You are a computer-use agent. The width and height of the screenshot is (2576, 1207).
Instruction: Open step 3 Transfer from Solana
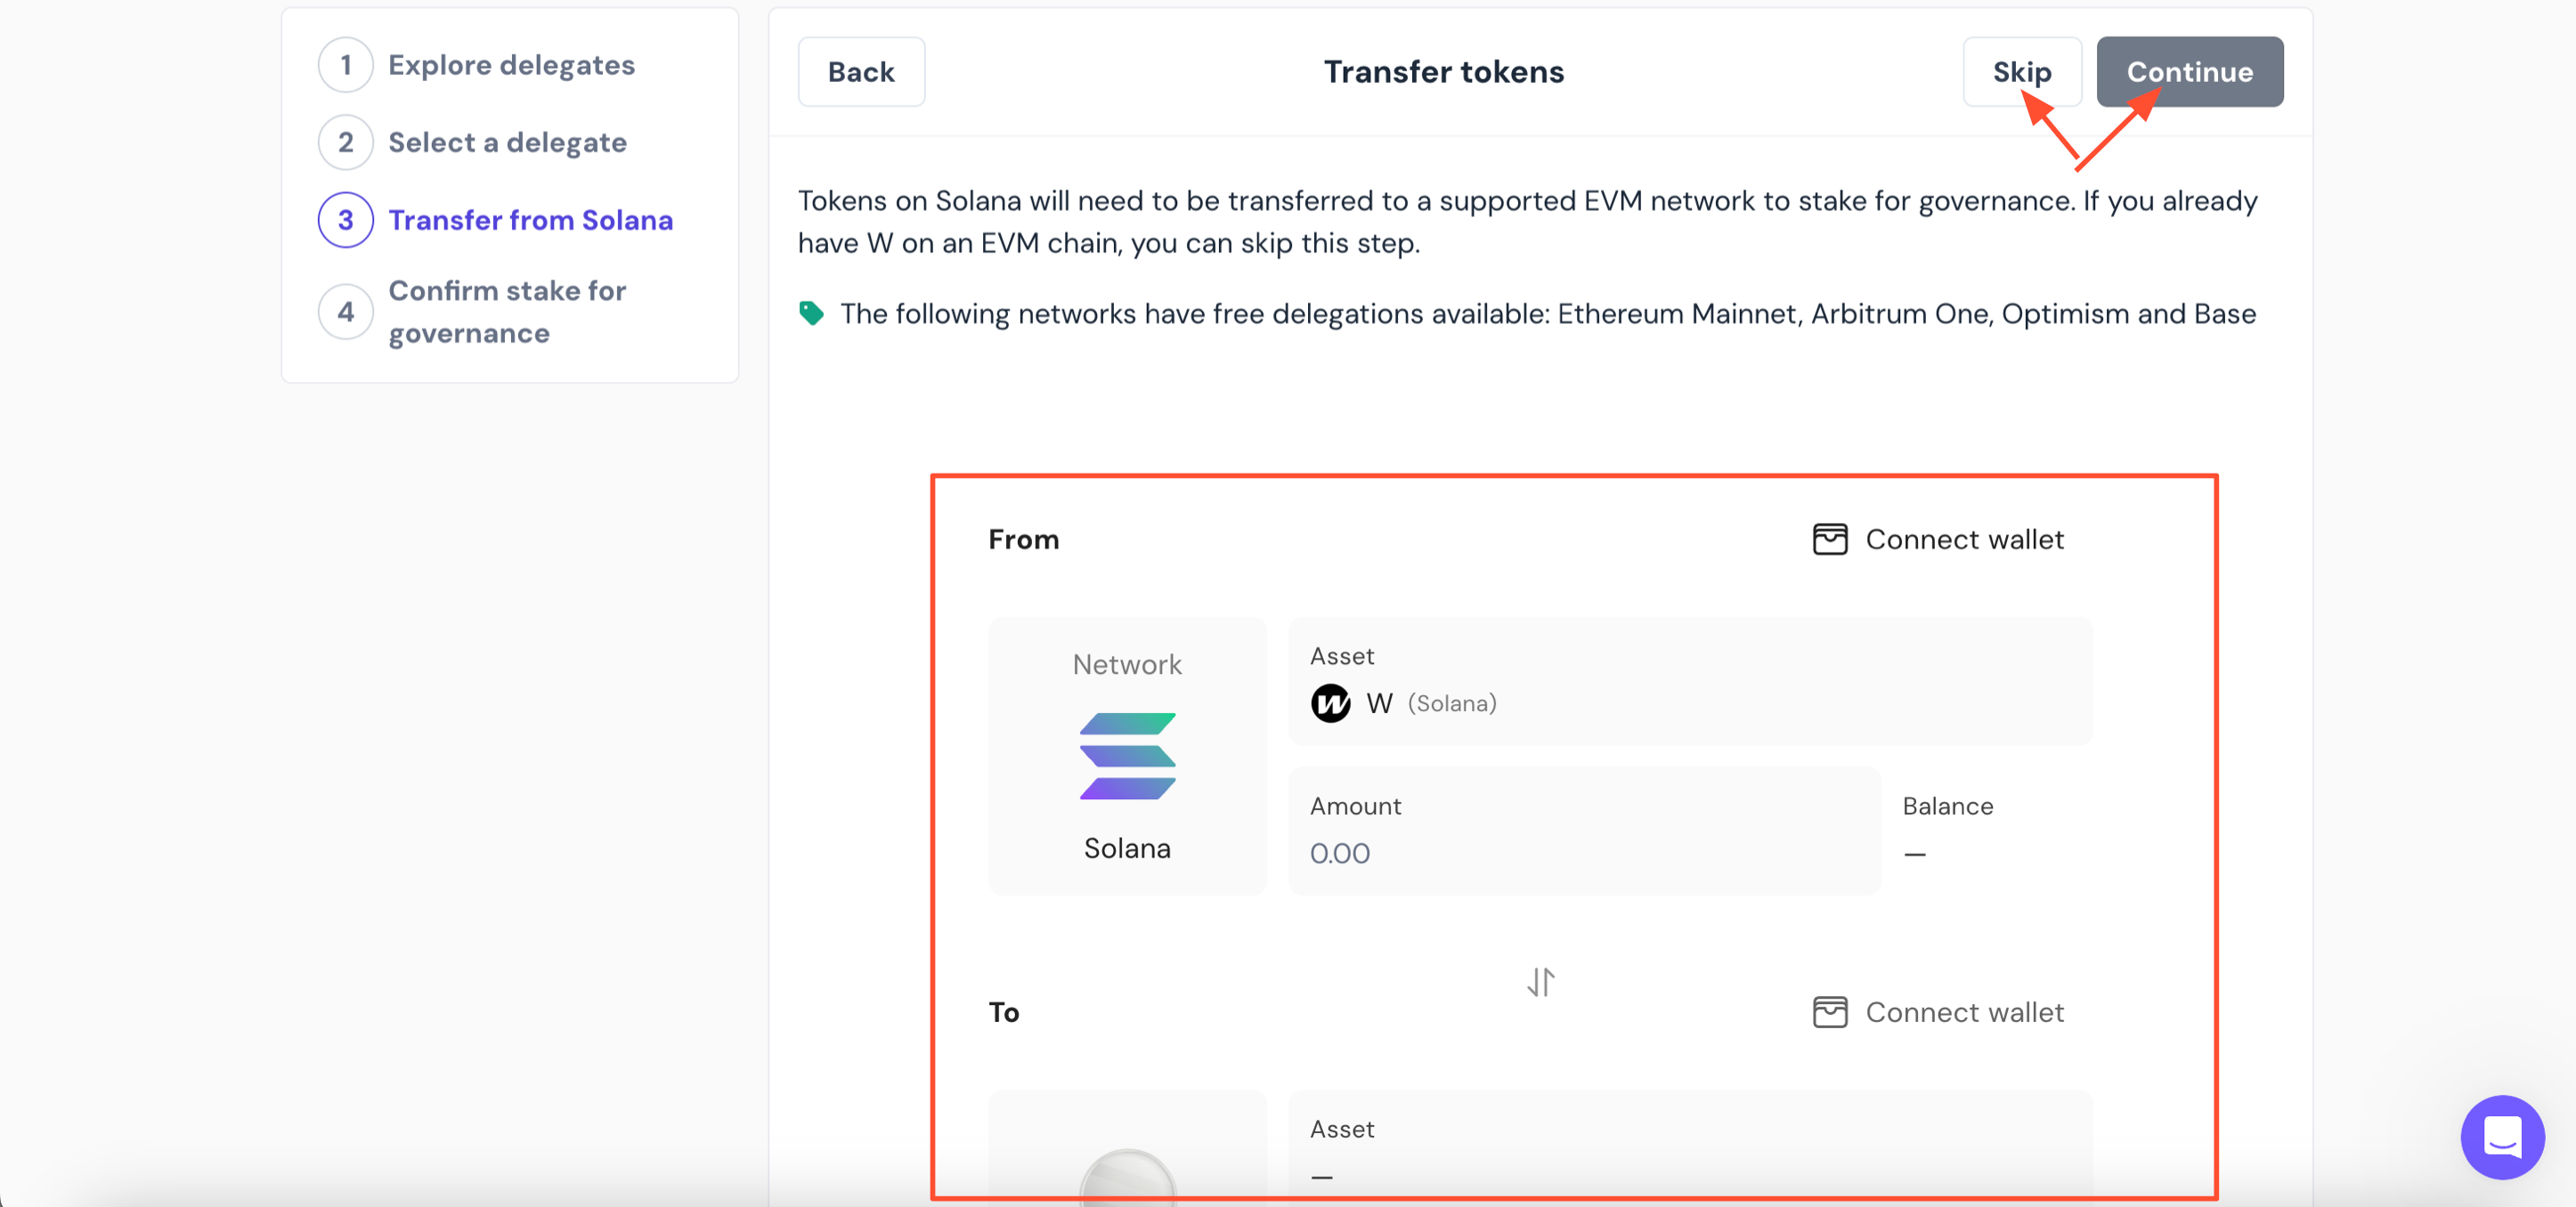click(x=529, y=220)
